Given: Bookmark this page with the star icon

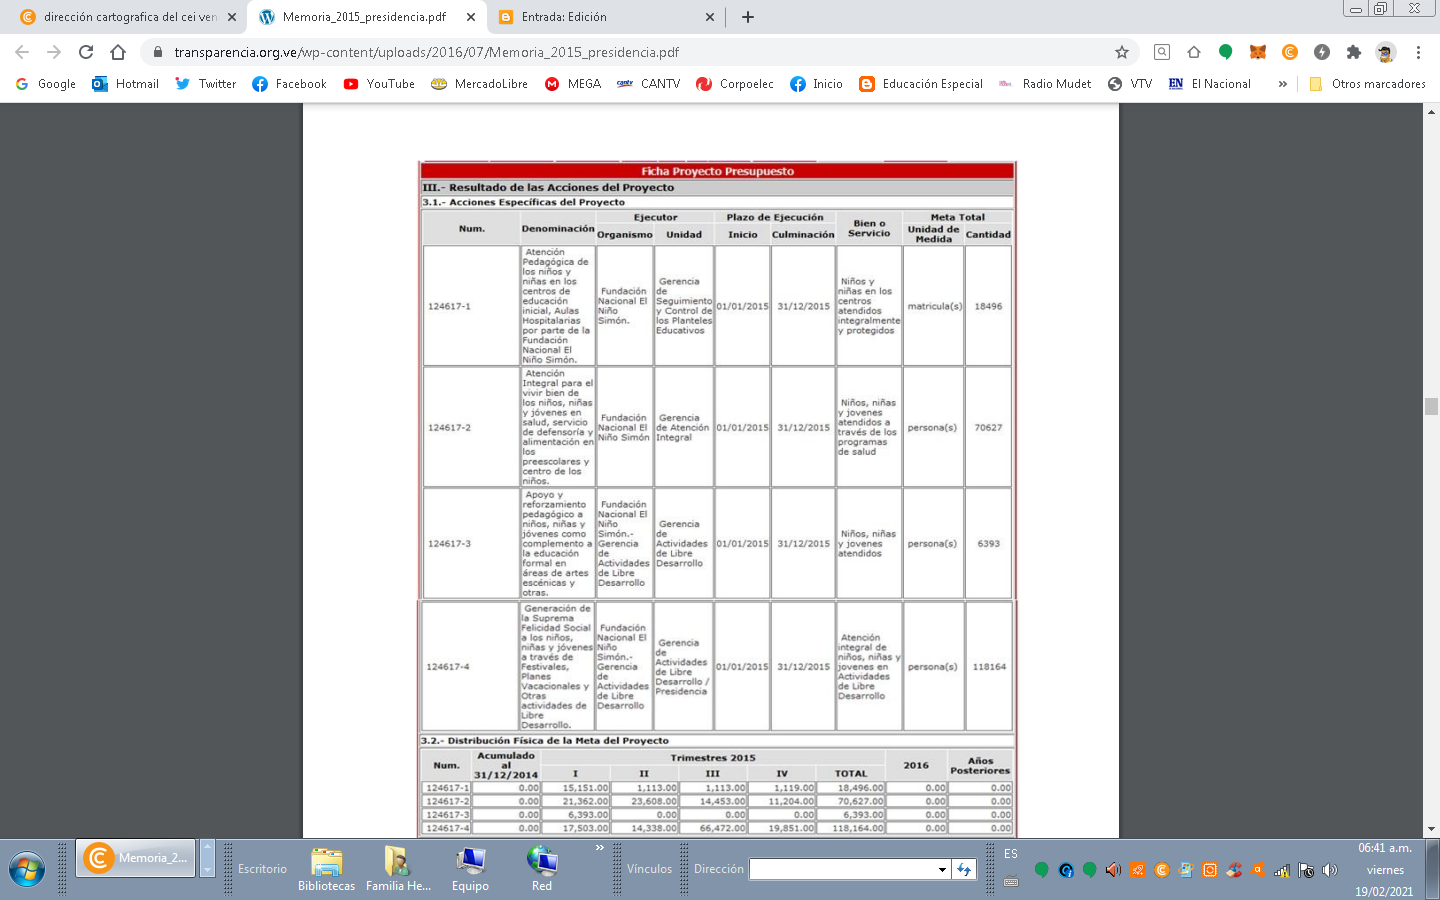Looking at the screenshot, I should click(1122, 52).
